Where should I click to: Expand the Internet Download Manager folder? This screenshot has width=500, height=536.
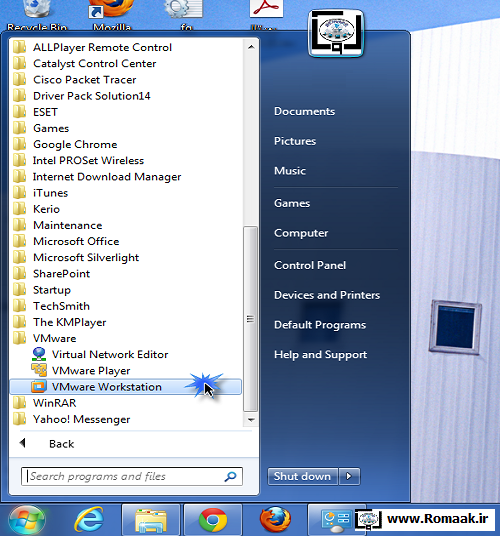tap(107, 177)
